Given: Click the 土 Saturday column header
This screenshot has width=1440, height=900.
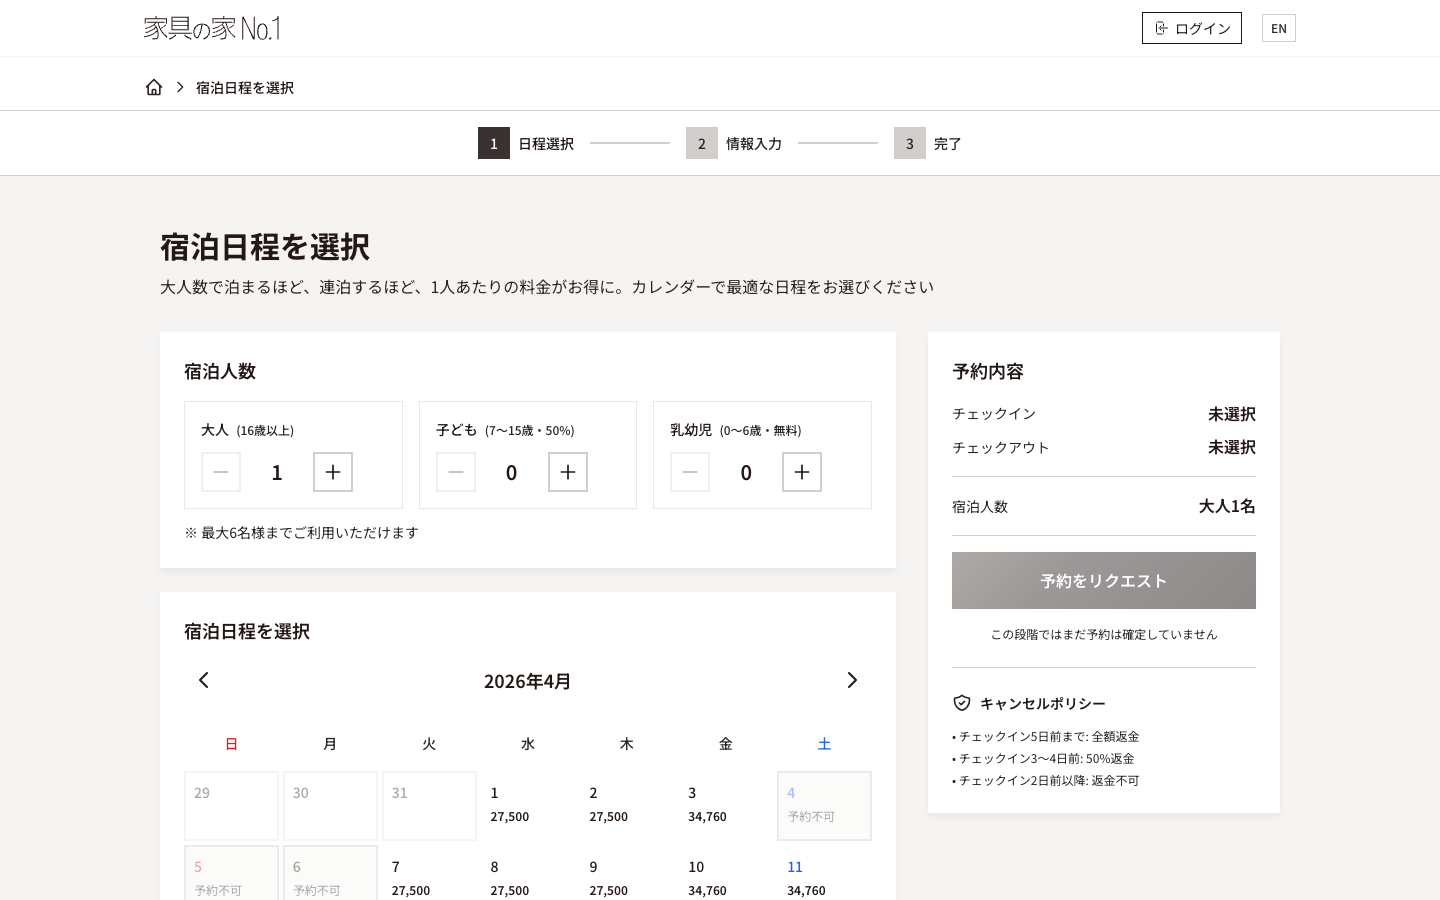Looking at the screenshot, I should (x=824, y=743).
